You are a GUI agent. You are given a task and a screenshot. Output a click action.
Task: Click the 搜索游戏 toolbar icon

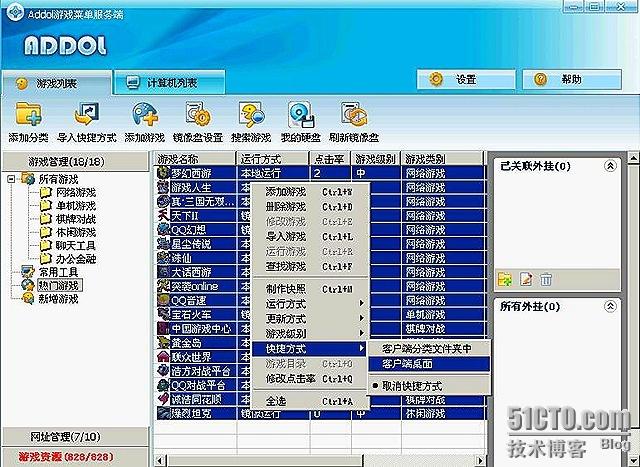pyautogui.click(x=251, y=114)
